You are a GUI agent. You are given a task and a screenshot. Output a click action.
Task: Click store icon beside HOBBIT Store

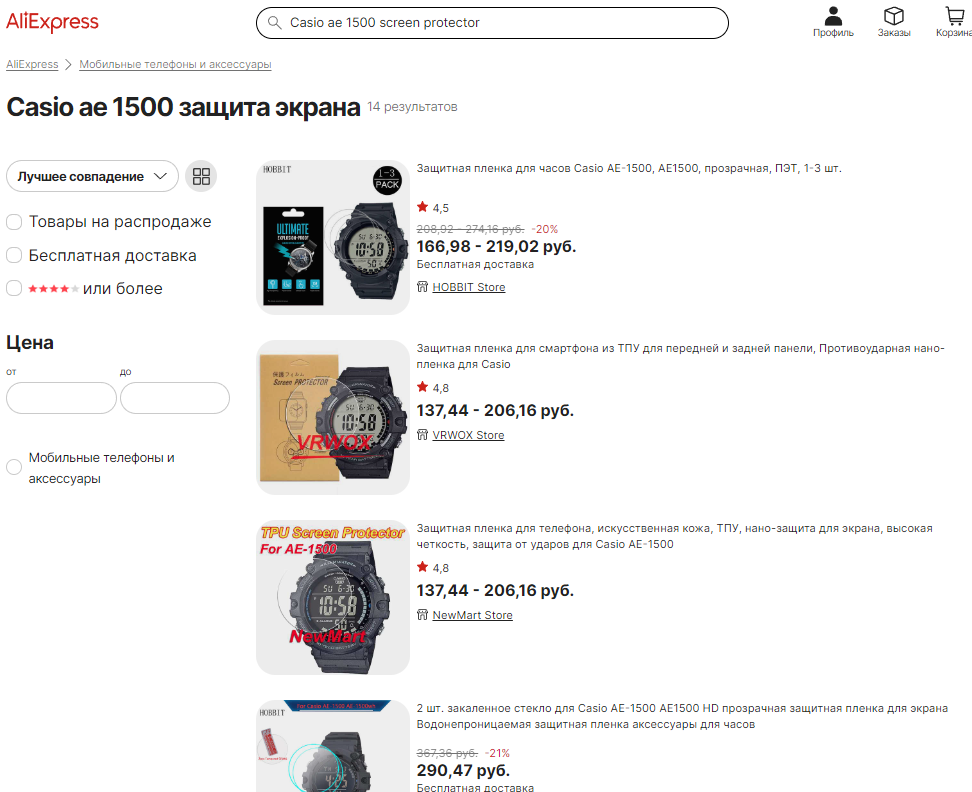(422, 287)
